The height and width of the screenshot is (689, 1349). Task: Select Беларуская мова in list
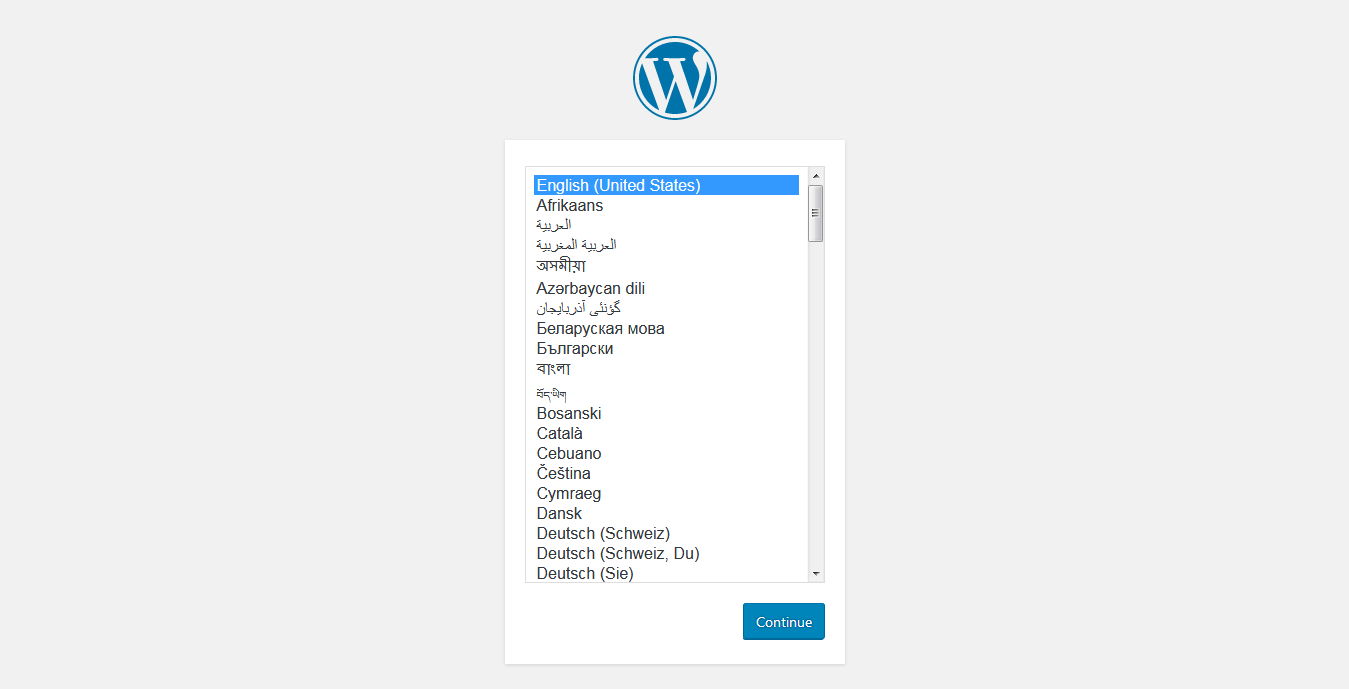[x=600, y=328]
